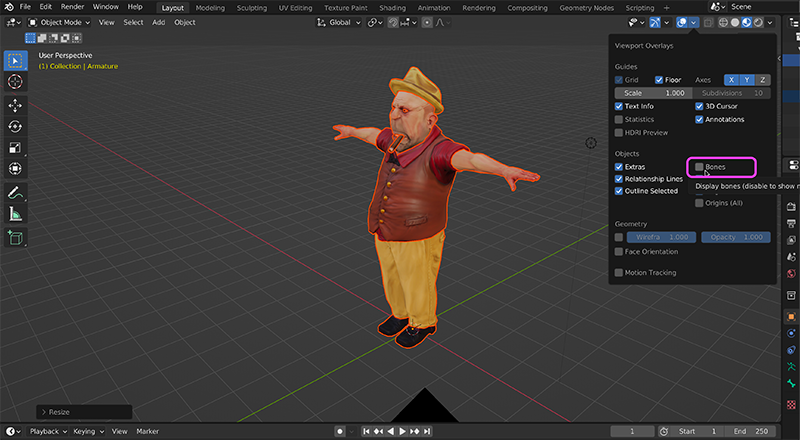Viewport: 800px width, 440px height.
Task: Uncheck the Extras checkbox
Action: pos(618,167)
